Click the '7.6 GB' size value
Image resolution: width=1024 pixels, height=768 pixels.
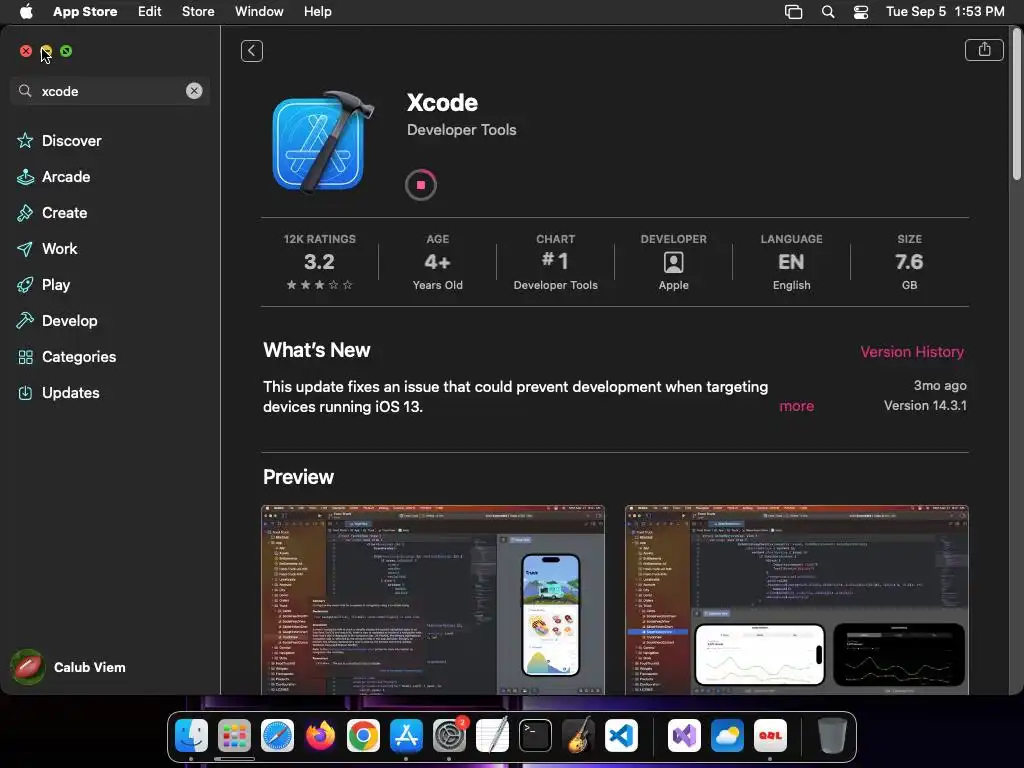pyautogui.click(x=909, y=262)
